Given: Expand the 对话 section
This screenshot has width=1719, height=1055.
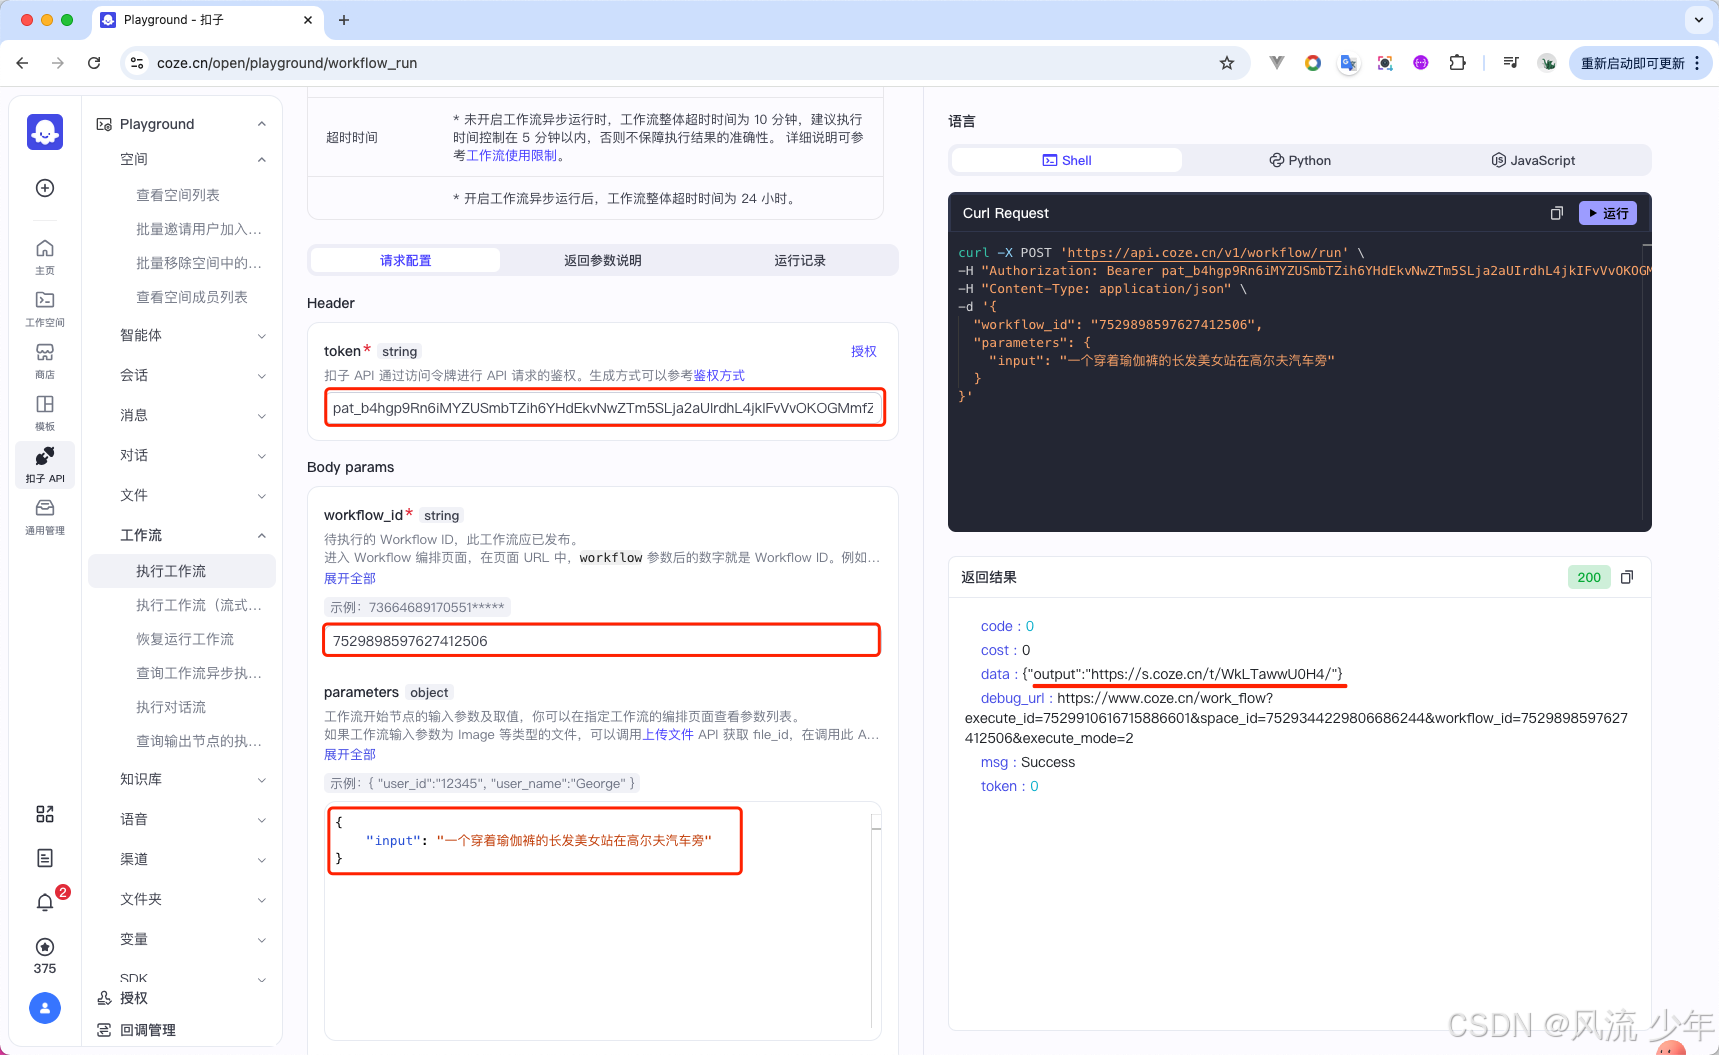Looking at the screenshot, I should pos(262,455).
